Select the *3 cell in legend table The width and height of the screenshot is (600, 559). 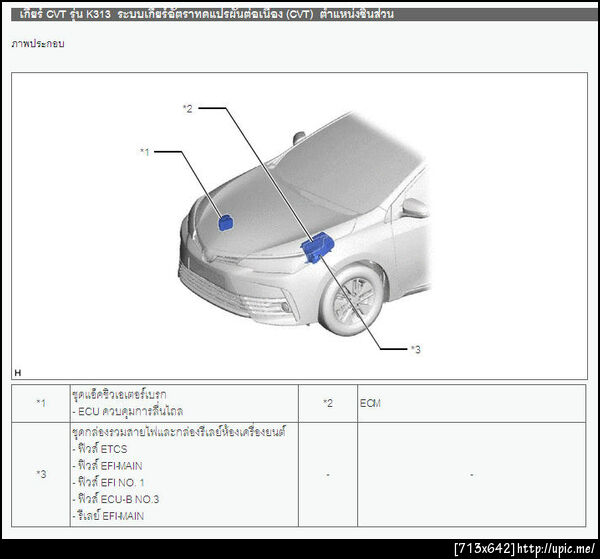(41, 474)
